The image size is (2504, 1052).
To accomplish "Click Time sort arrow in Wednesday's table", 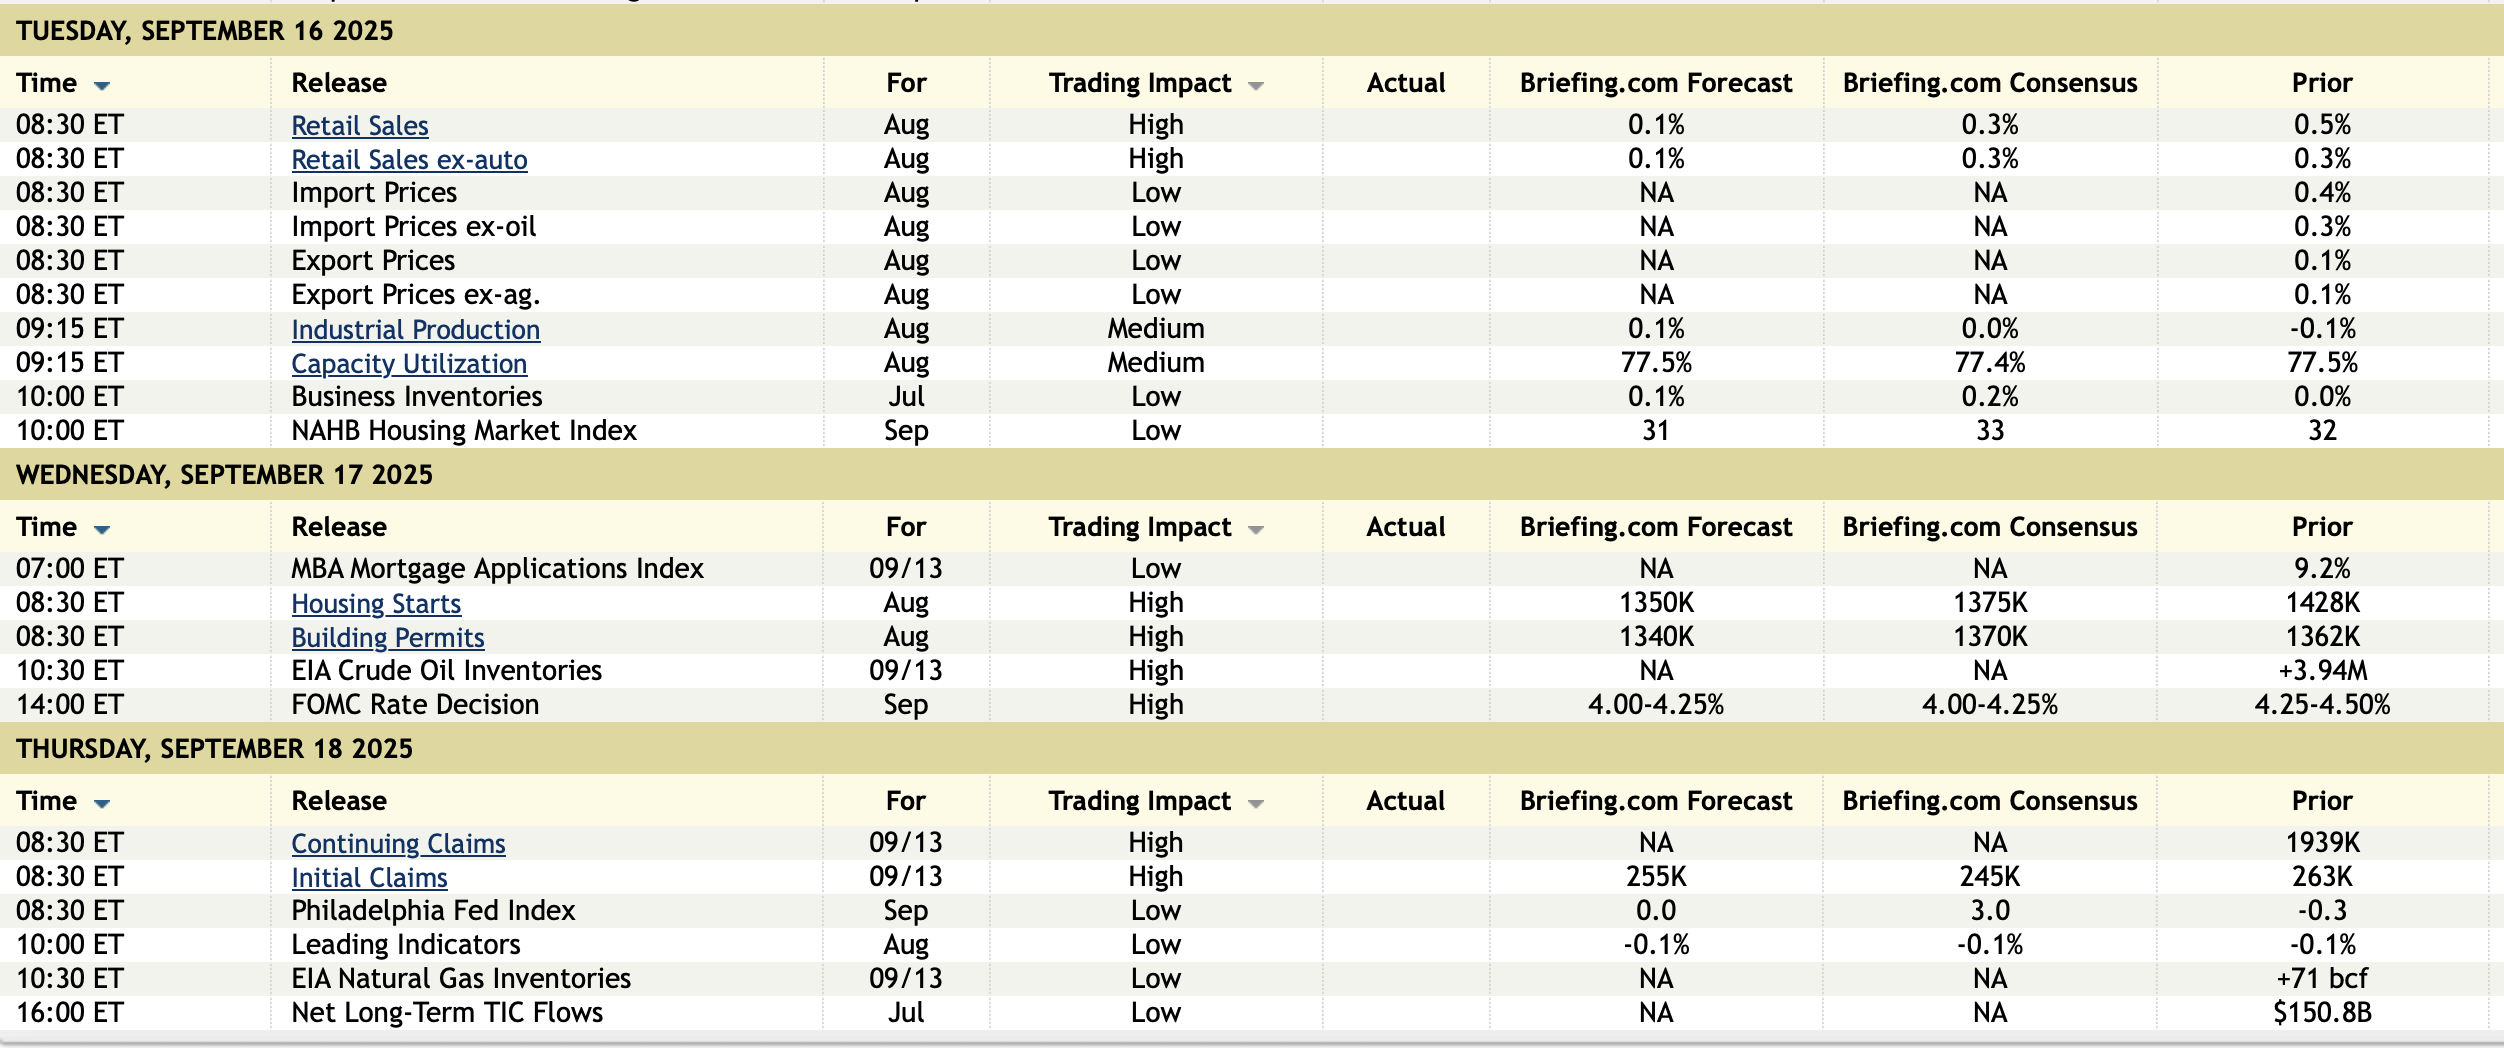I will pyautogui.click(x=102, y=529).
